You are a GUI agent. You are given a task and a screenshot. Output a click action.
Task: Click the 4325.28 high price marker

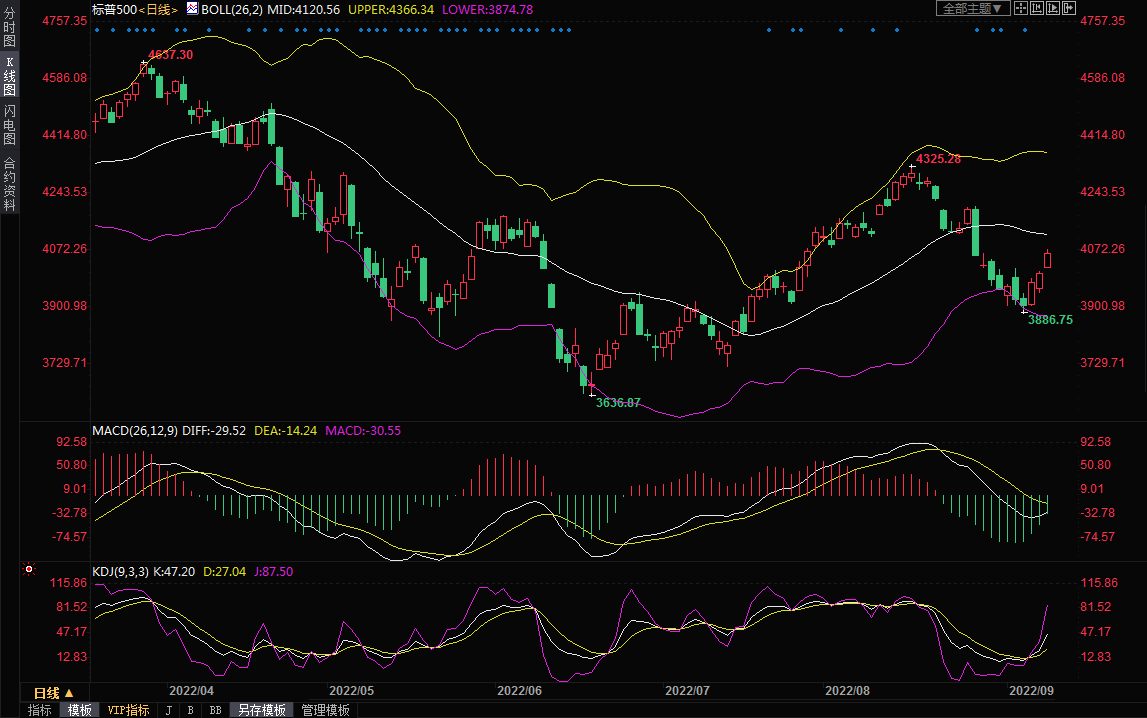click(938, 159)
